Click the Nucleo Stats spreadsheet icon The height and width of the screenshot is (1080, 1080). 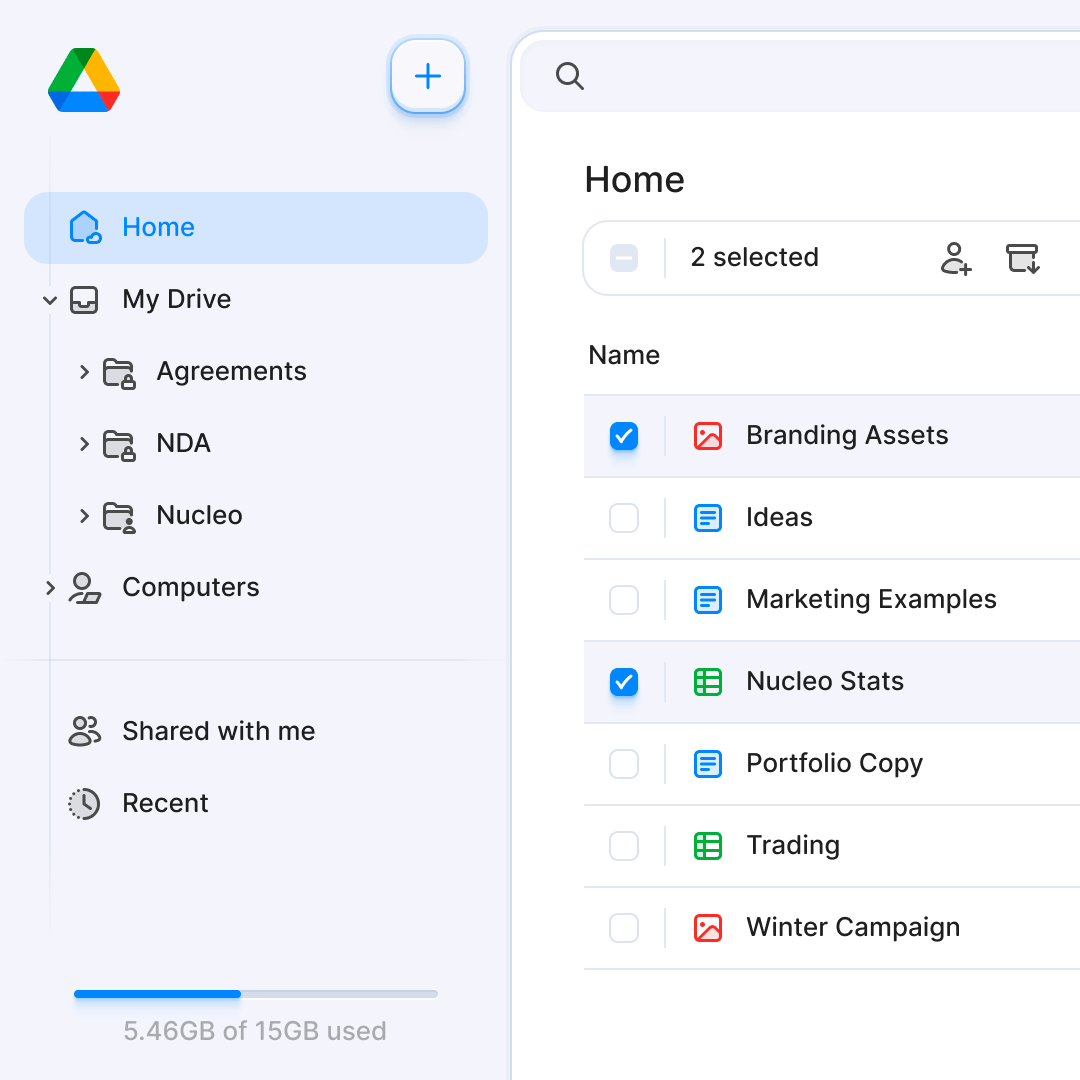click(x=708, y=682)
